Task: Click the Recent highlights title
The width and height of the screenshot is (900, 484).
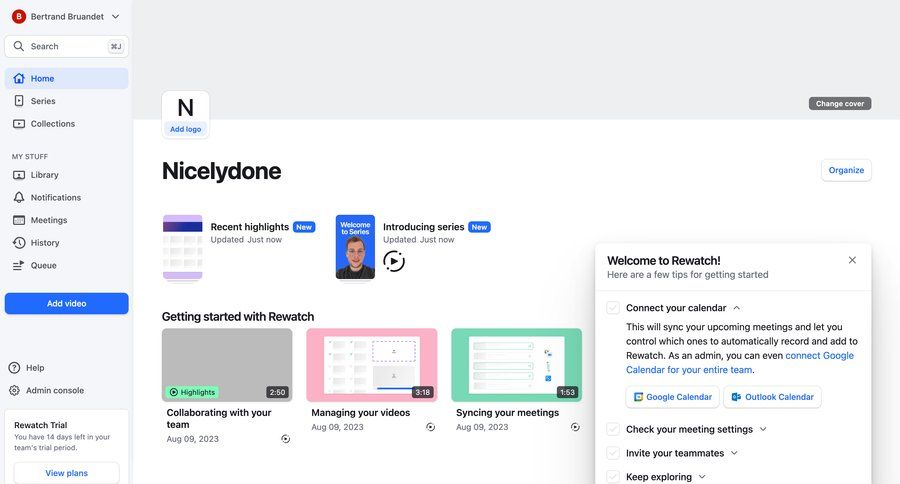Action: pyautogui.click(x=250, y=227)
